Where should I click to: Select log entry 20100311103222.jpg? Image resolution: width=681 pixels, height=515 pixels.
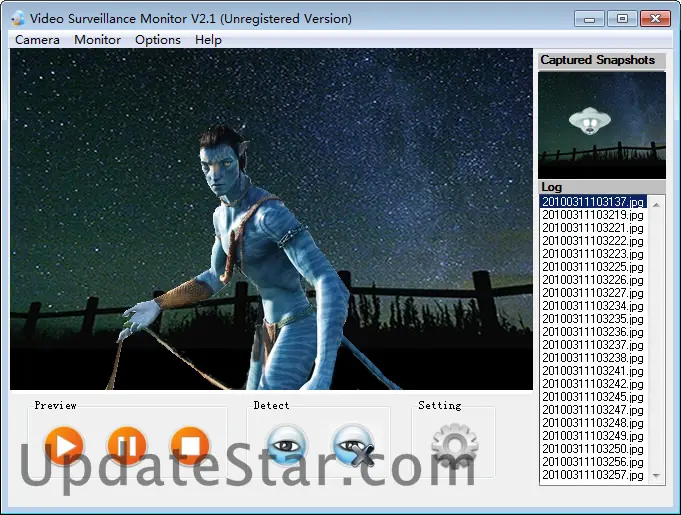pos(593,241)
